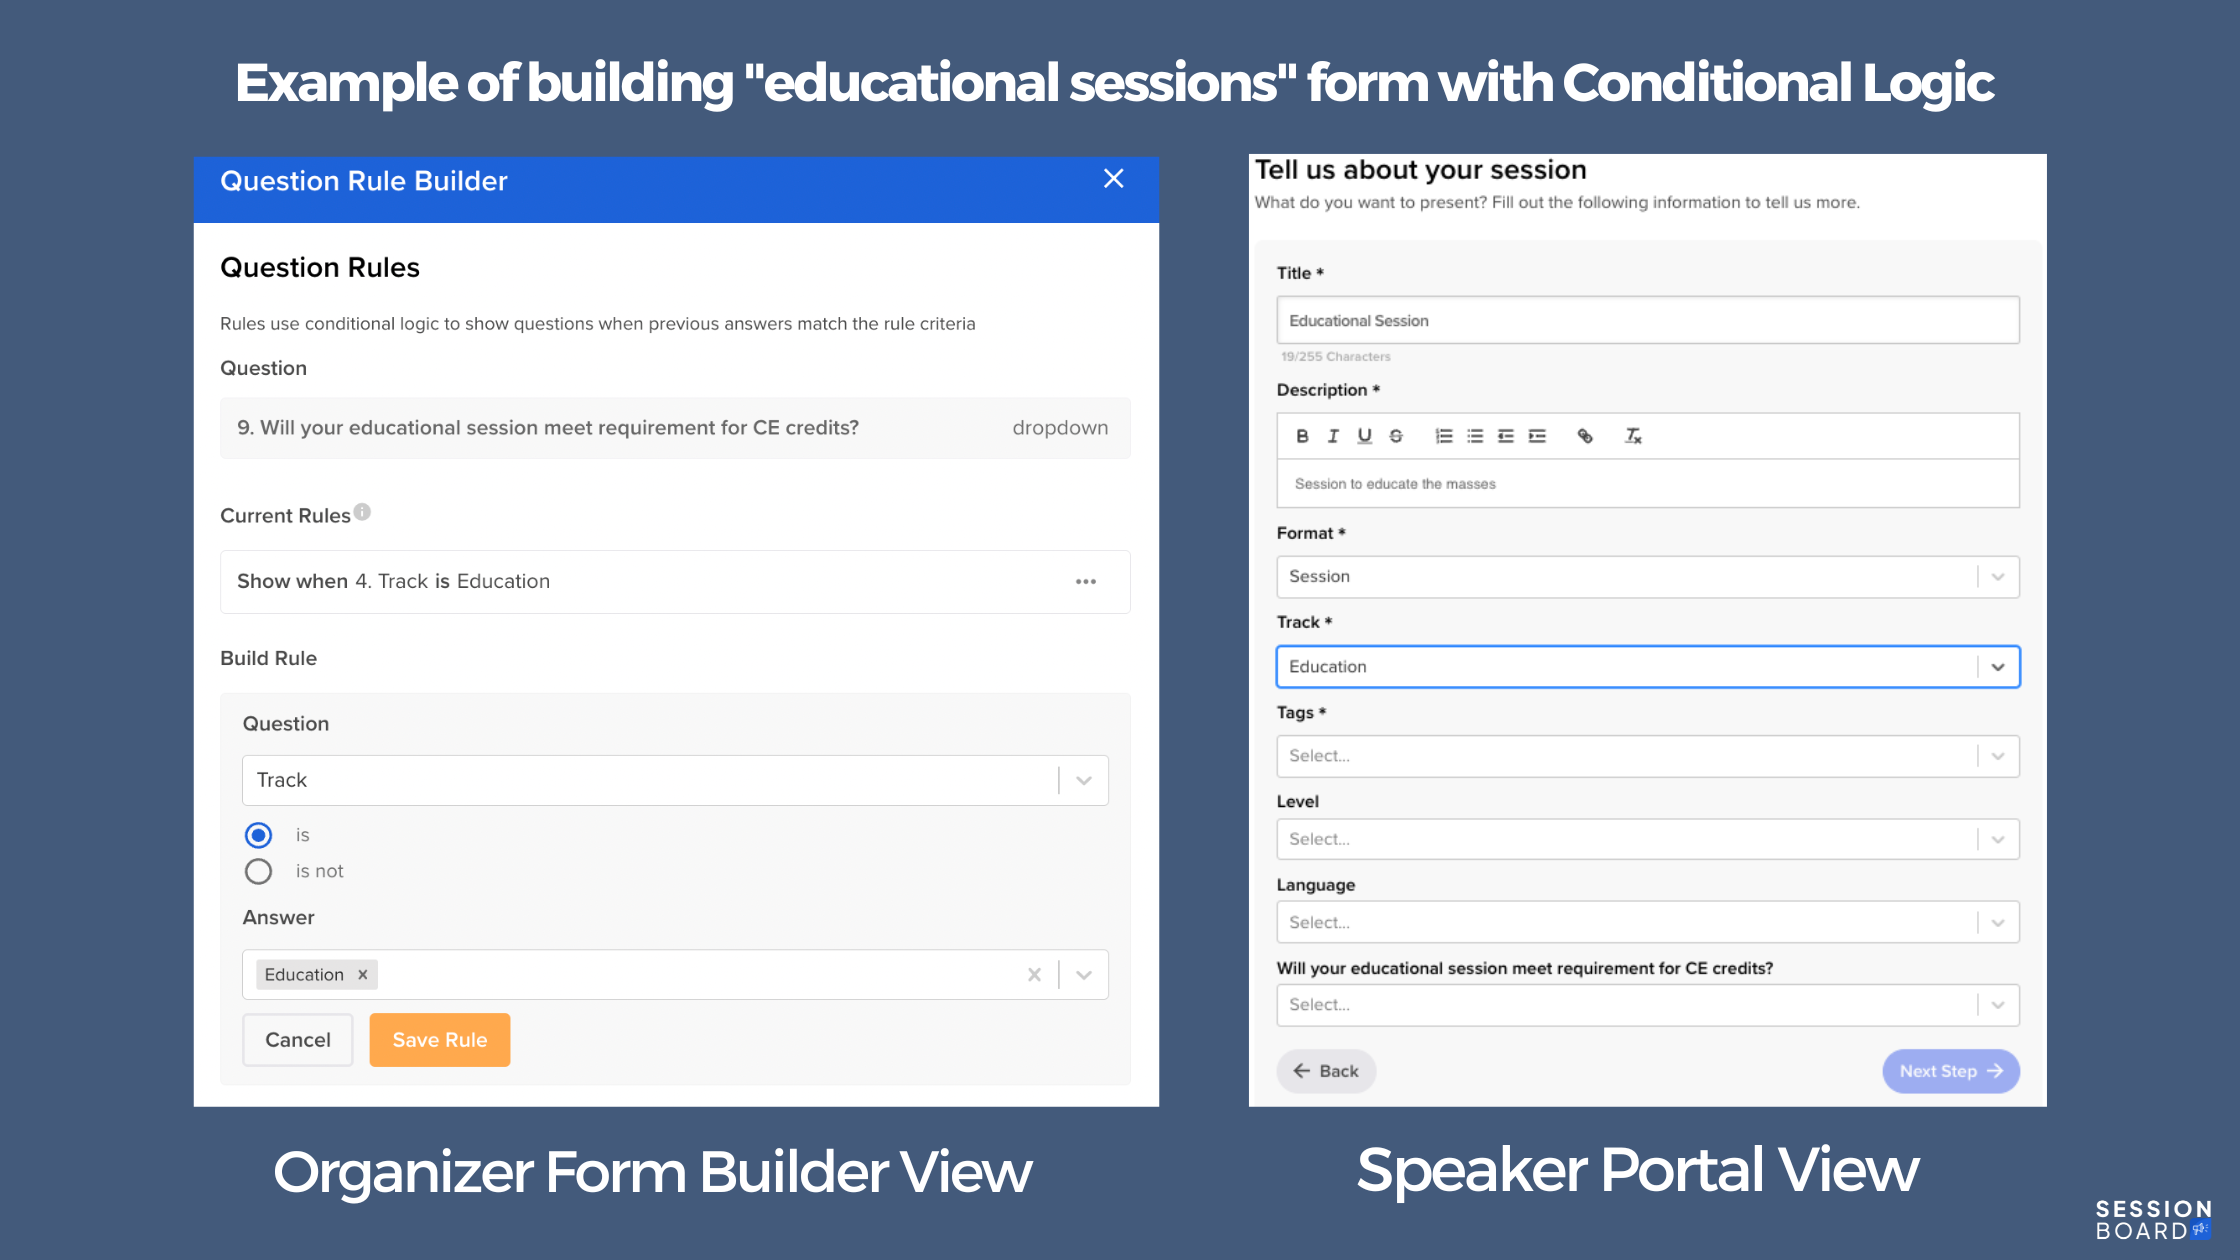The image size is (2240, 1260).
Task: Apply strikethrough formatting in Description
Action: coord(1396,435)
